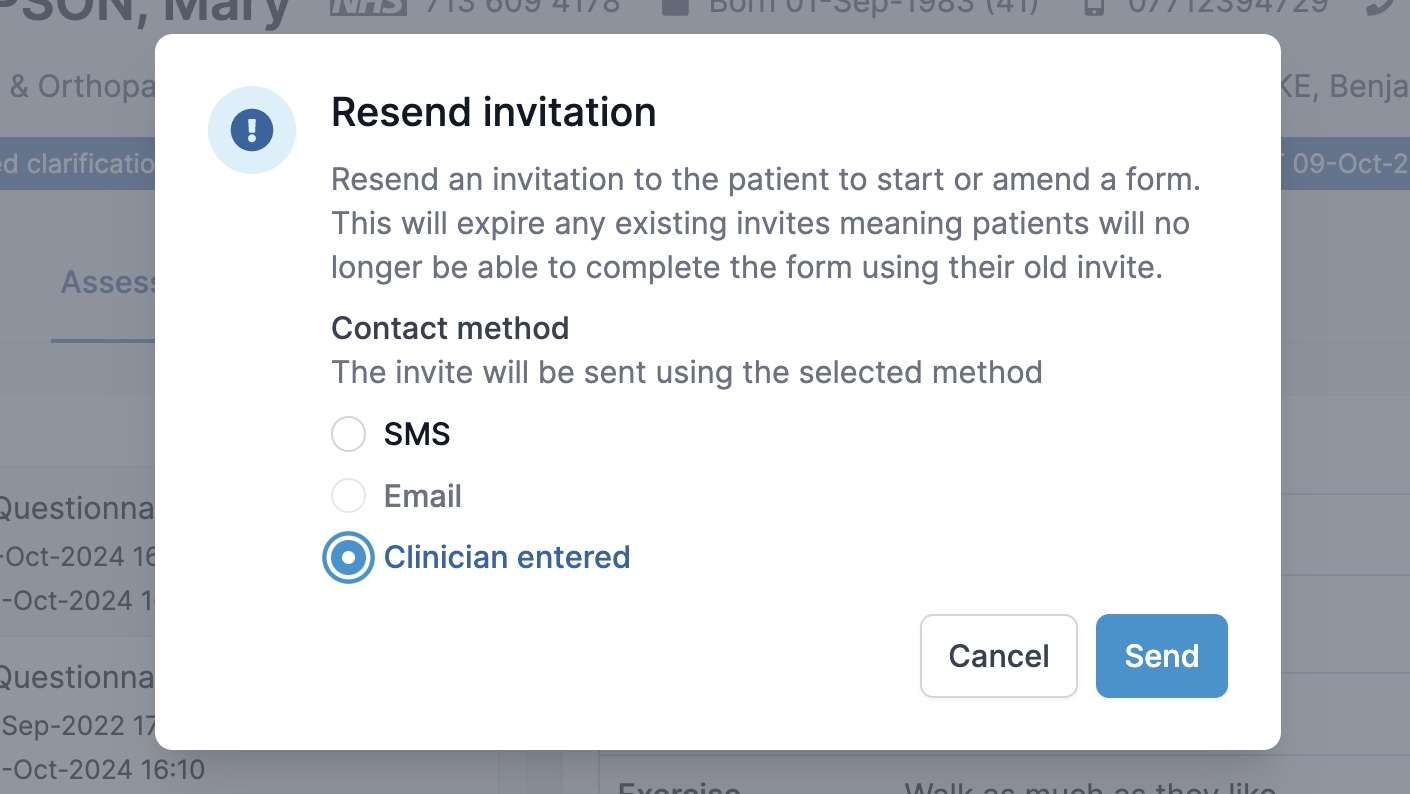Click the exclamation alert icon in dialog
The width and height of the screenshot is (1410, 794).
[x=252, y=130]
